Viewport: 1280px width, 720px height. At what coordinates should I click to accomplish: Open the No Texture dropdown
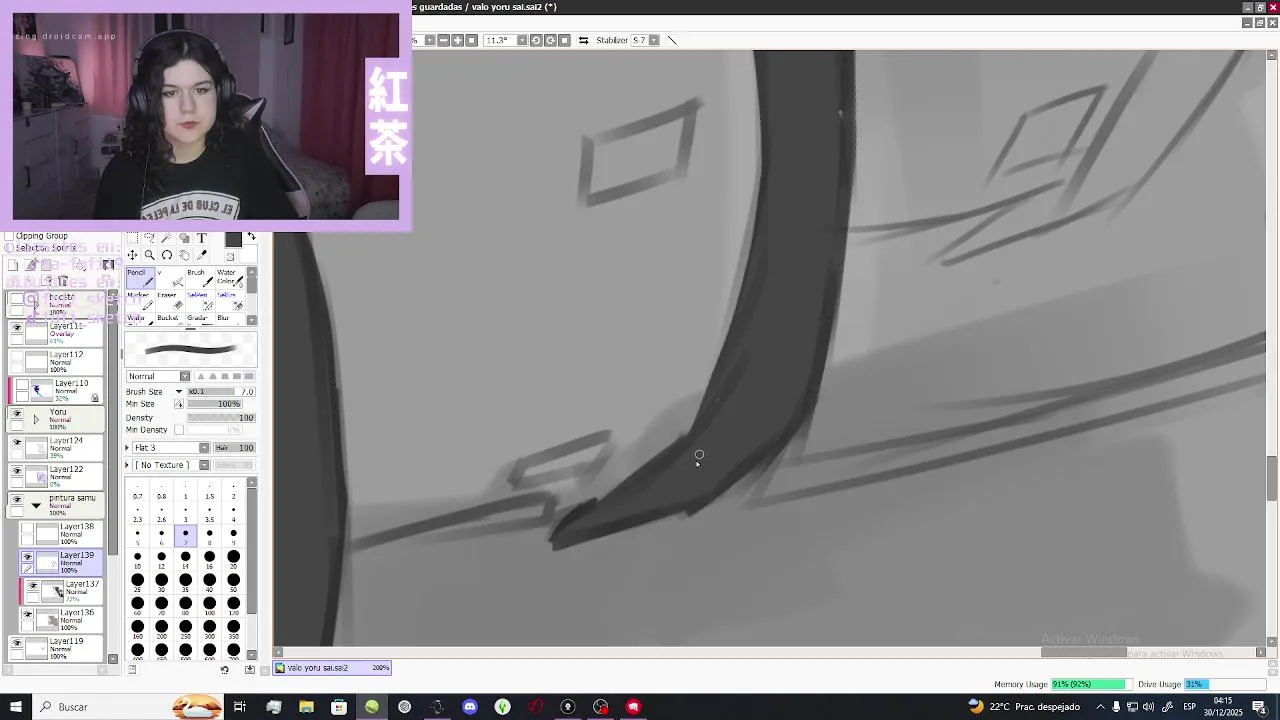pyautogui.click(x=171, y=465)
